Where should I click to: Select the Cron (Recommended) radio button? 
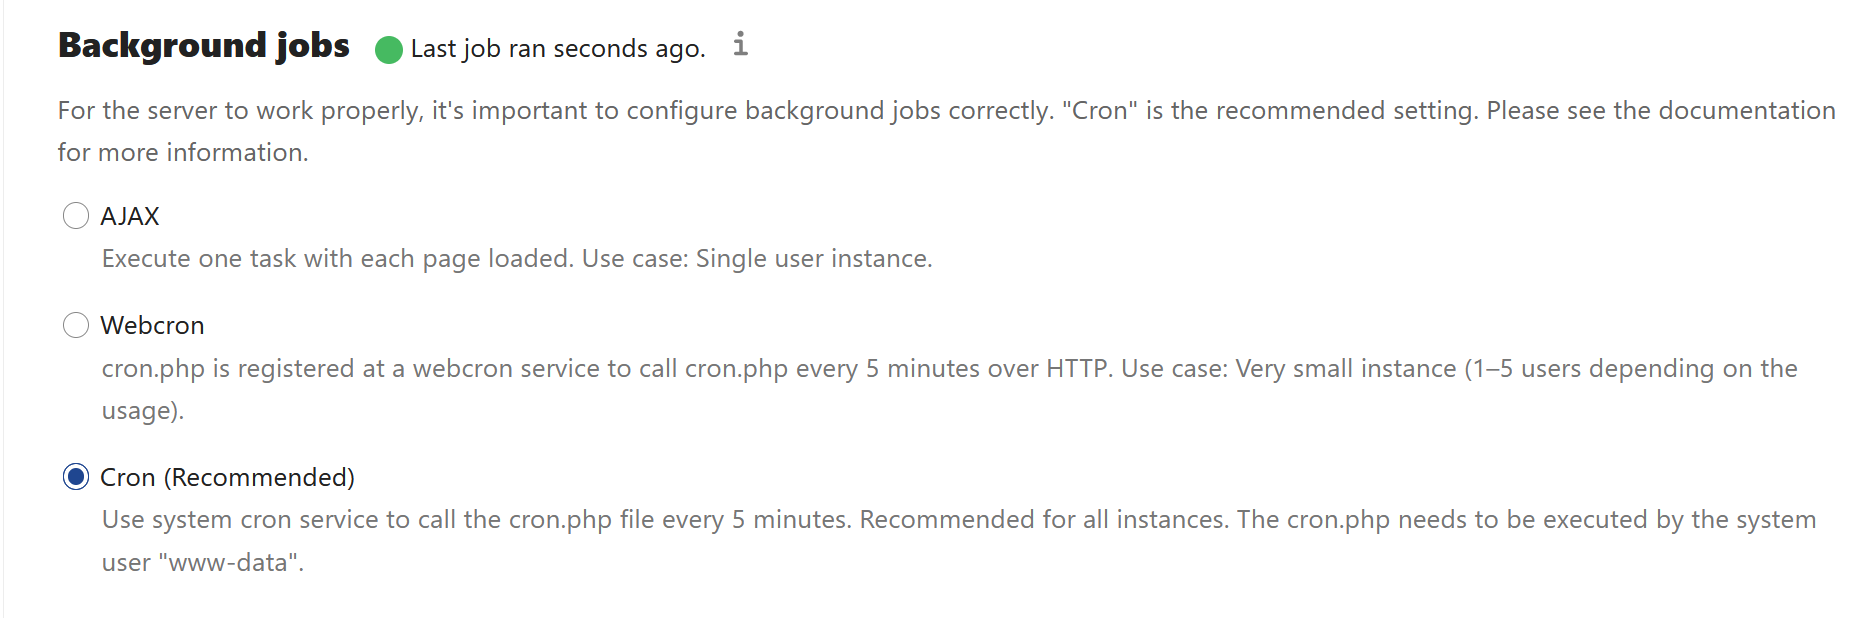(x=76, y=477)
